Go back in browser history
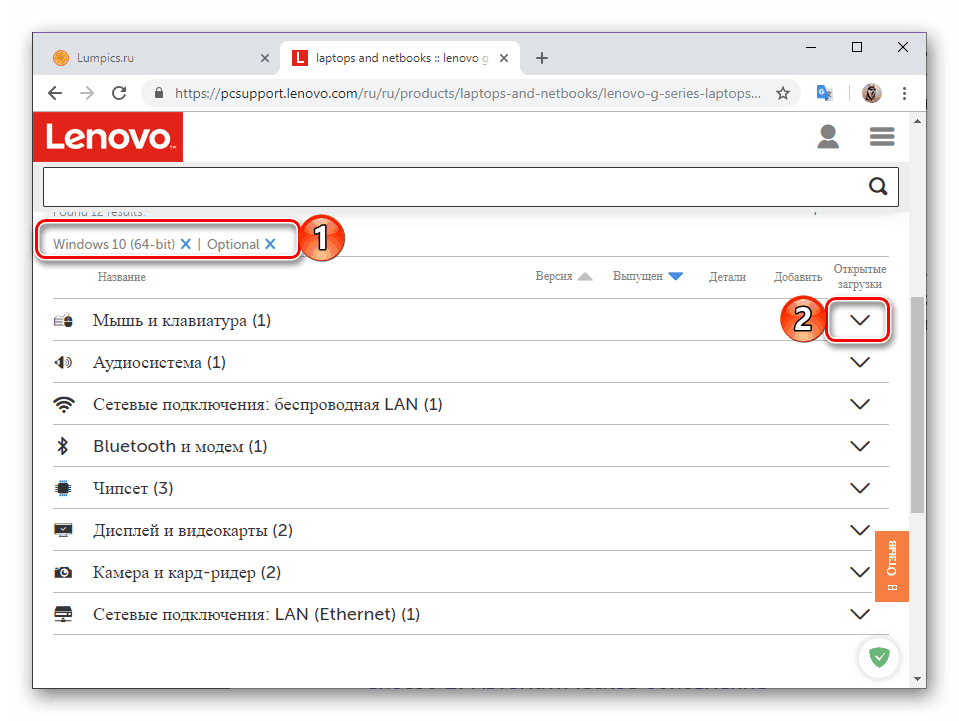This screenshot has width=959, height=721. tap(55, 93)
